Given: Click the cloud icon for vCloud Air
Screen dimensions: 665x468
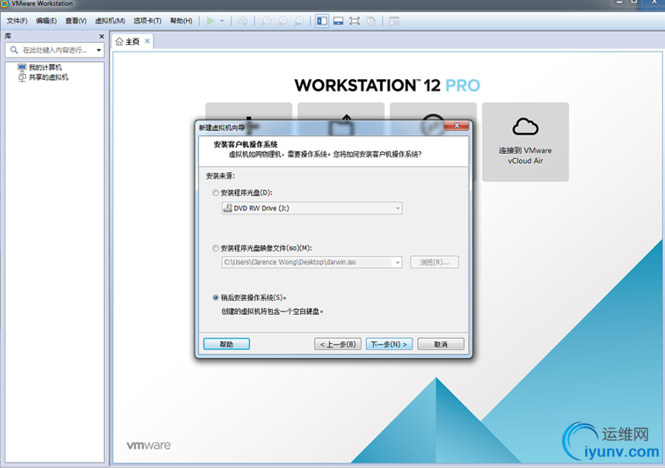Looking at the screenshot, I should (x=525, y=126).
